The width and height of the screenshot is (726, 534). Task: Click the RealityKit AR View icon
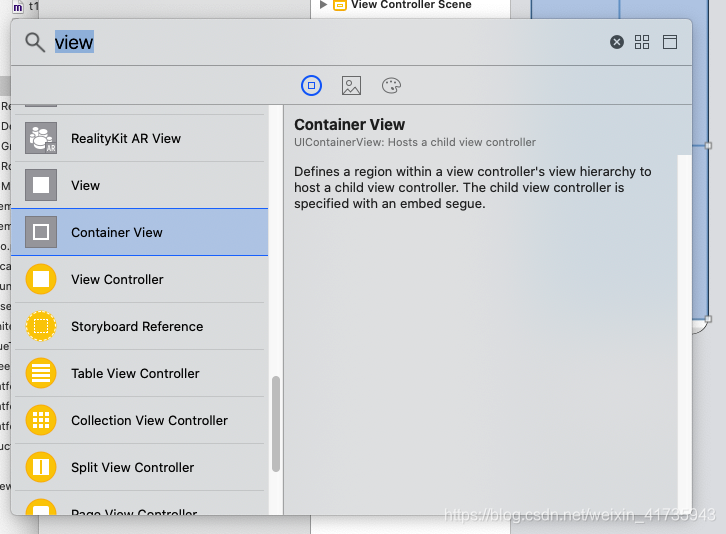click(41, 138)
